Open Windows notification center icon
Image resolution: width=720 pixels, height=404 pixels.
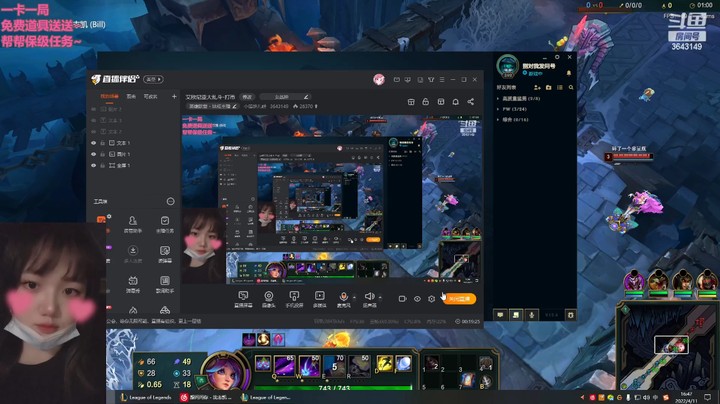point(707,397)
